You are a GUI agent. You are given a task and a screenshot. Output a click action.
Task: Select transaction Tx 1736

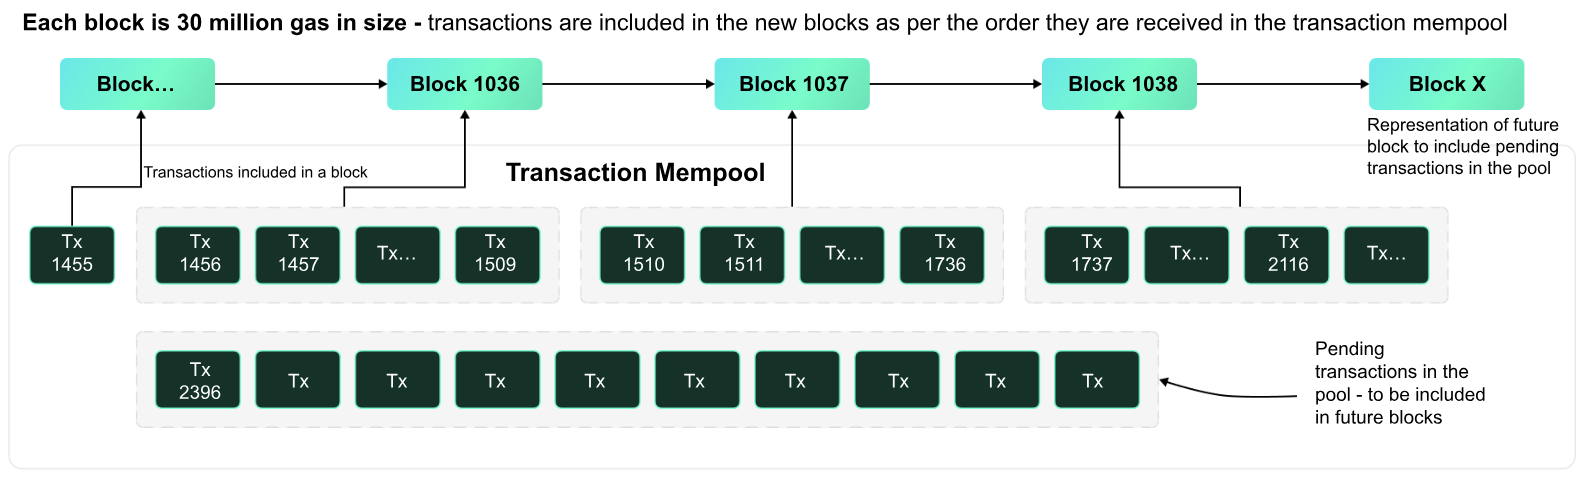942,254
